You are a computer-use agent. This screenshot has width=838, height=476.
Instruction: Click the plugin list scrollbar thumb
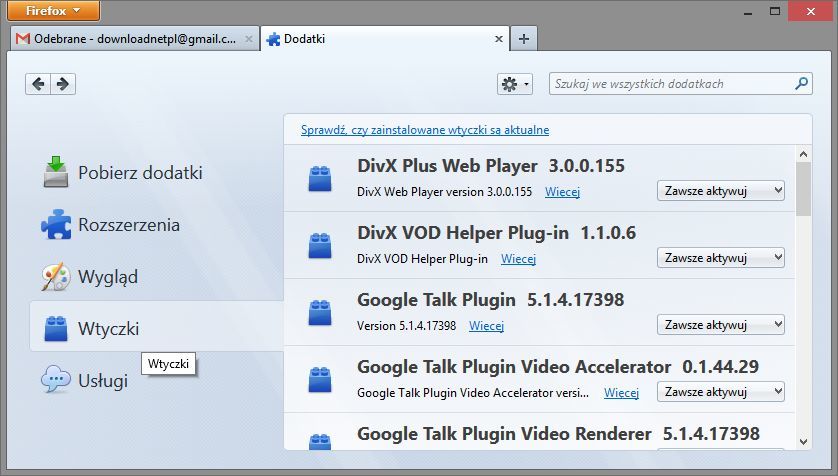pos(803,189)
